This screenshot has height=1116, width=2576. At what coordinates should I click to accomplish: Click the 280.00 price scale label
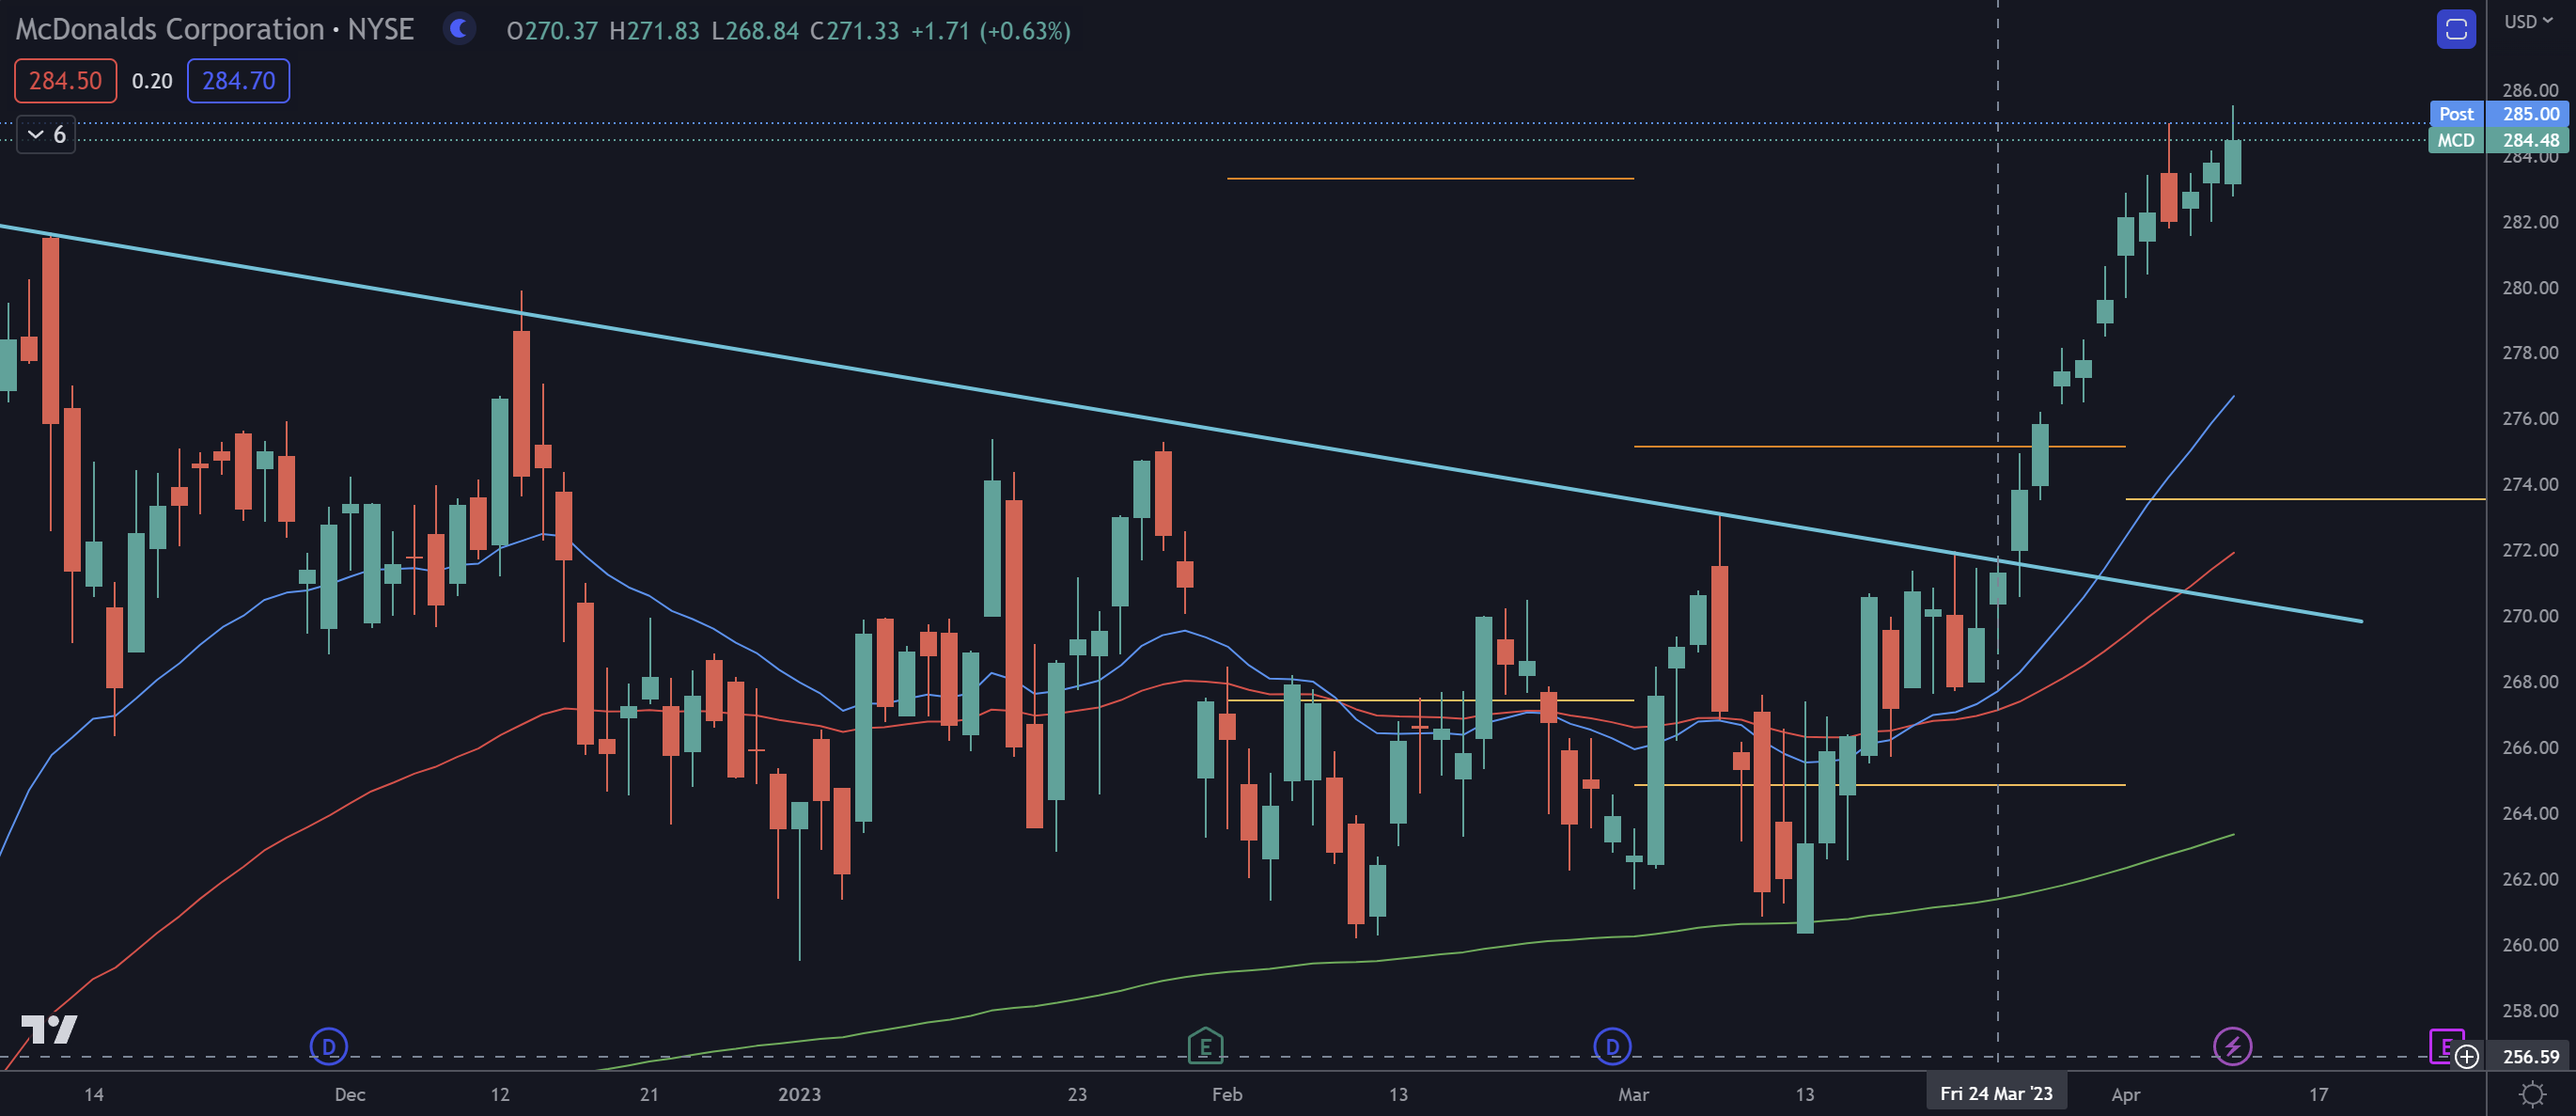tap(2530, 287)
